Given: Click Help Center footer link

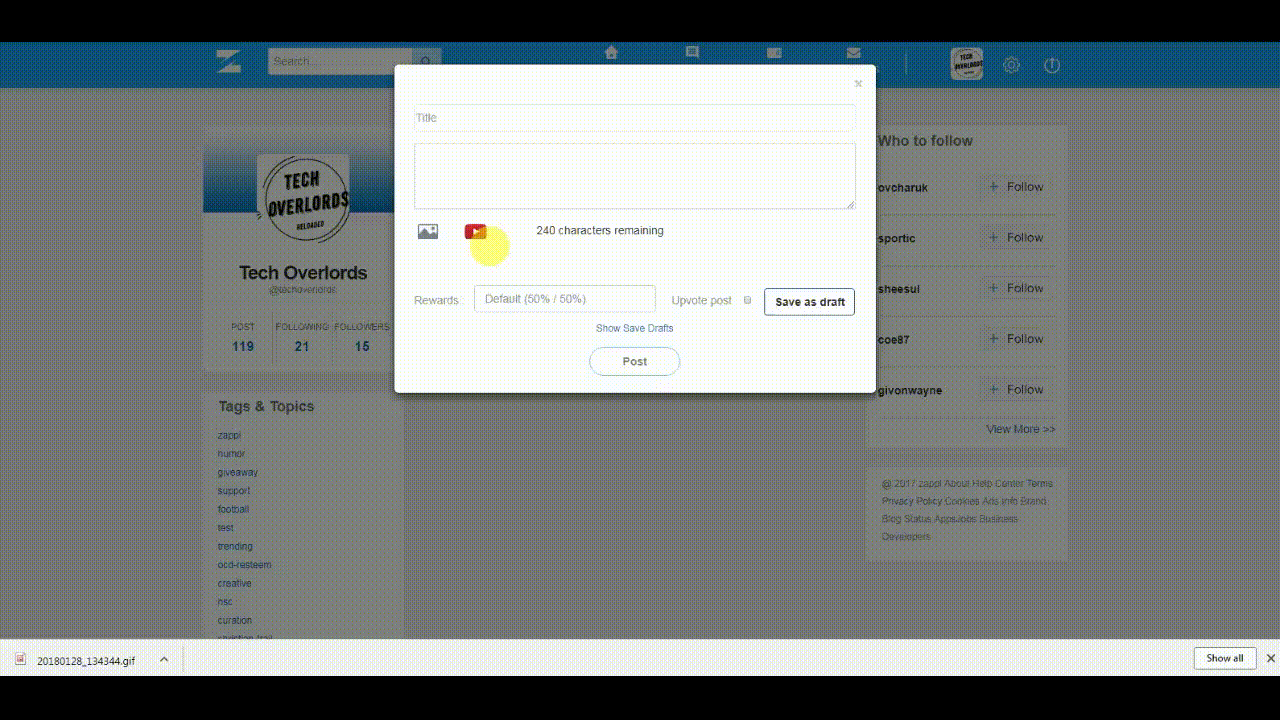Looking at the screenshot, I should [x=997, y=484].
